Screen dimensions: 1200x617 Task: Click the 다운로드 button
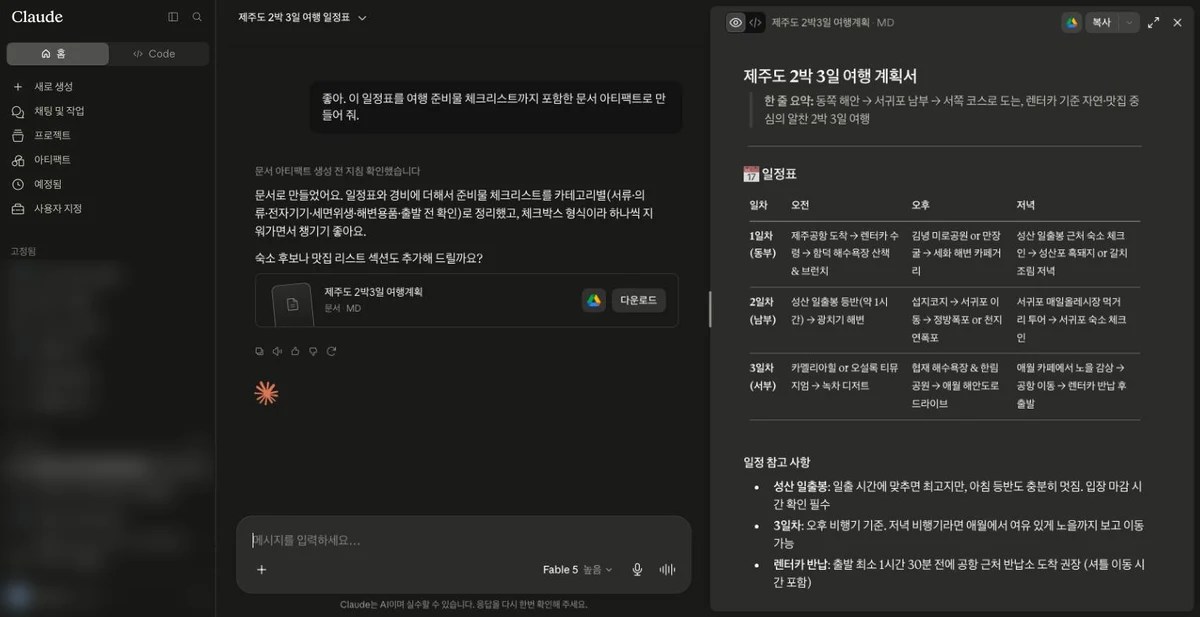638,301
